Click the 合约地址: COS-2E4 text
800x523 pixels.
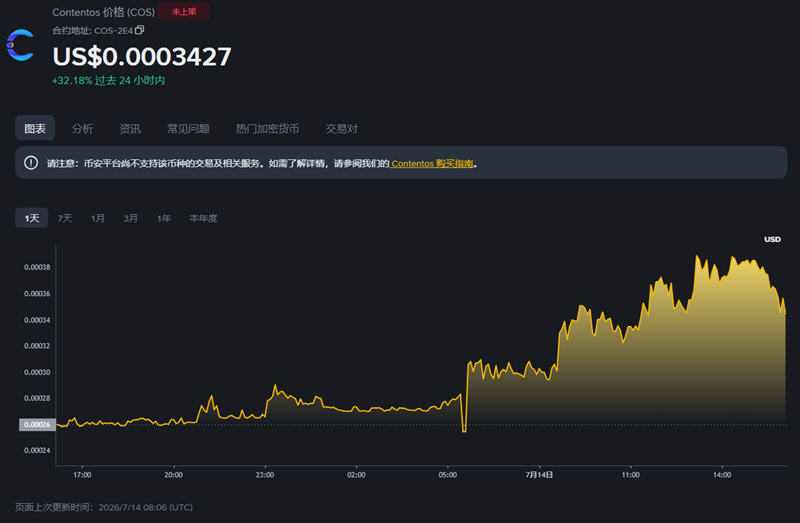tap(92, 31)
